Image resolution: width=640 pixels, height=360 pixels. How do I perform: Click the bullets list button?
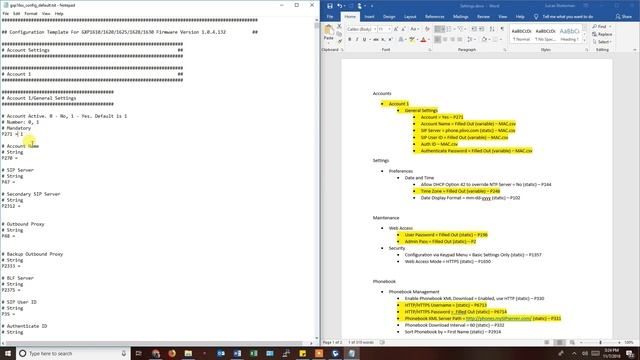click(x=437, y=29)
